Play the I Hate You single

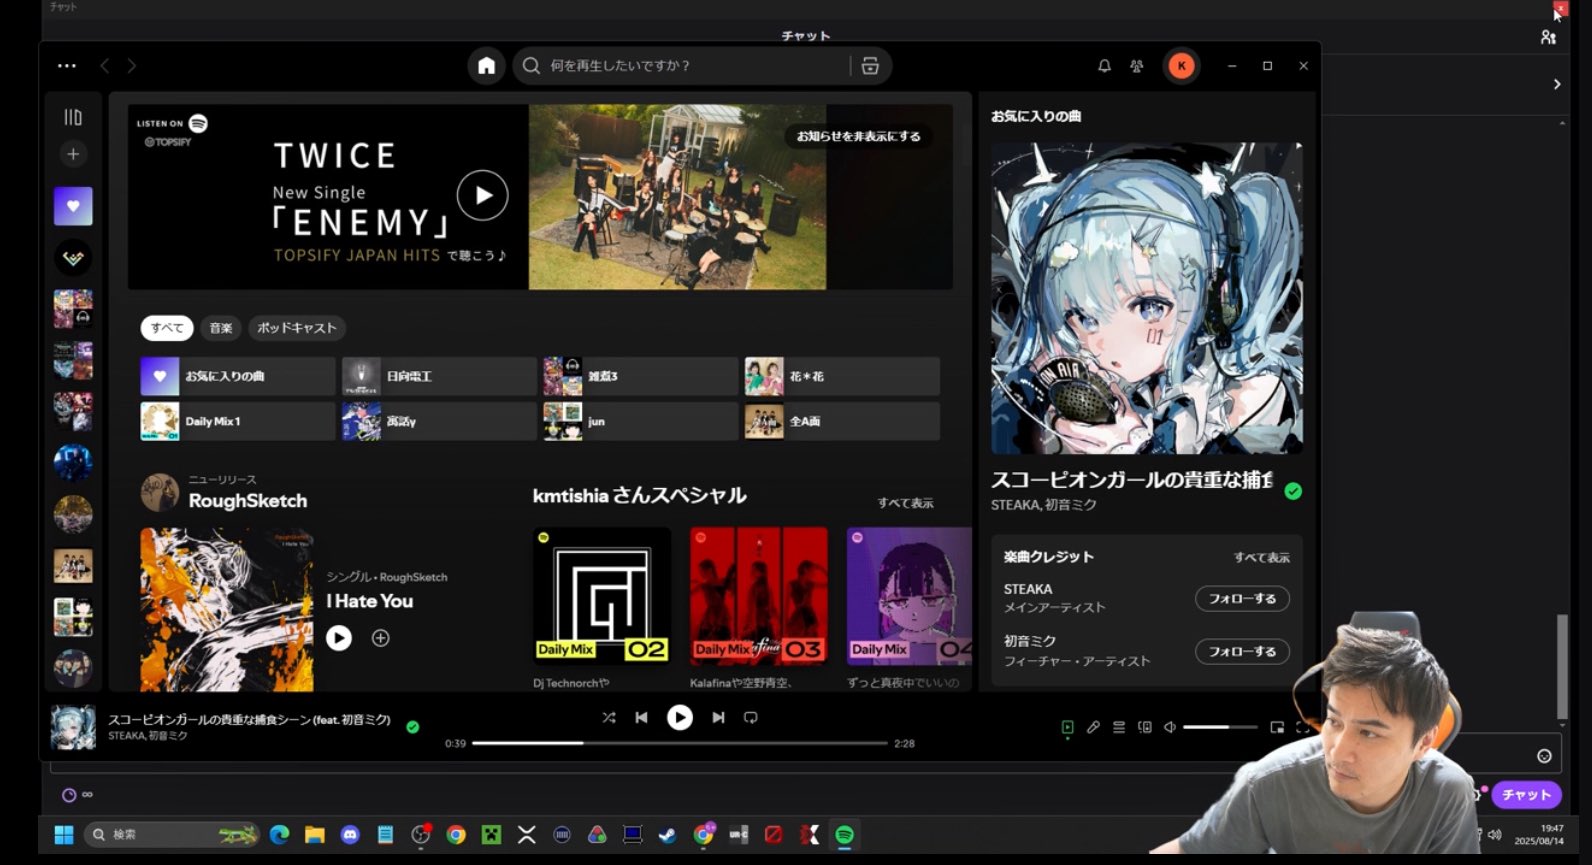click(339, 638)
